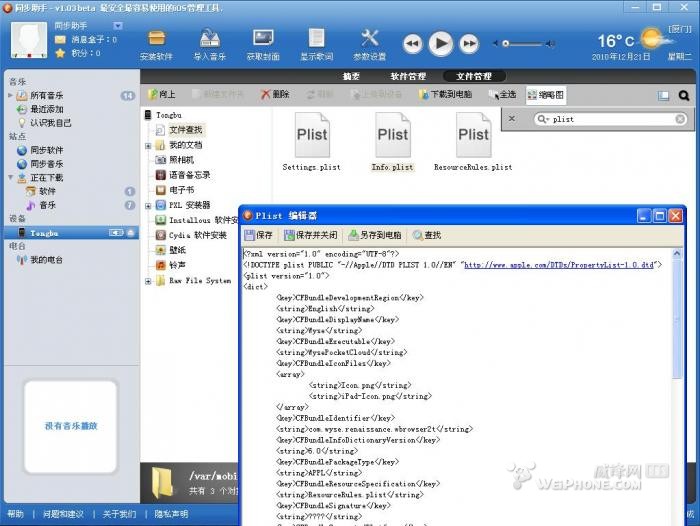Open 参数设置 settings tool icon

click(x=370, y=45)
